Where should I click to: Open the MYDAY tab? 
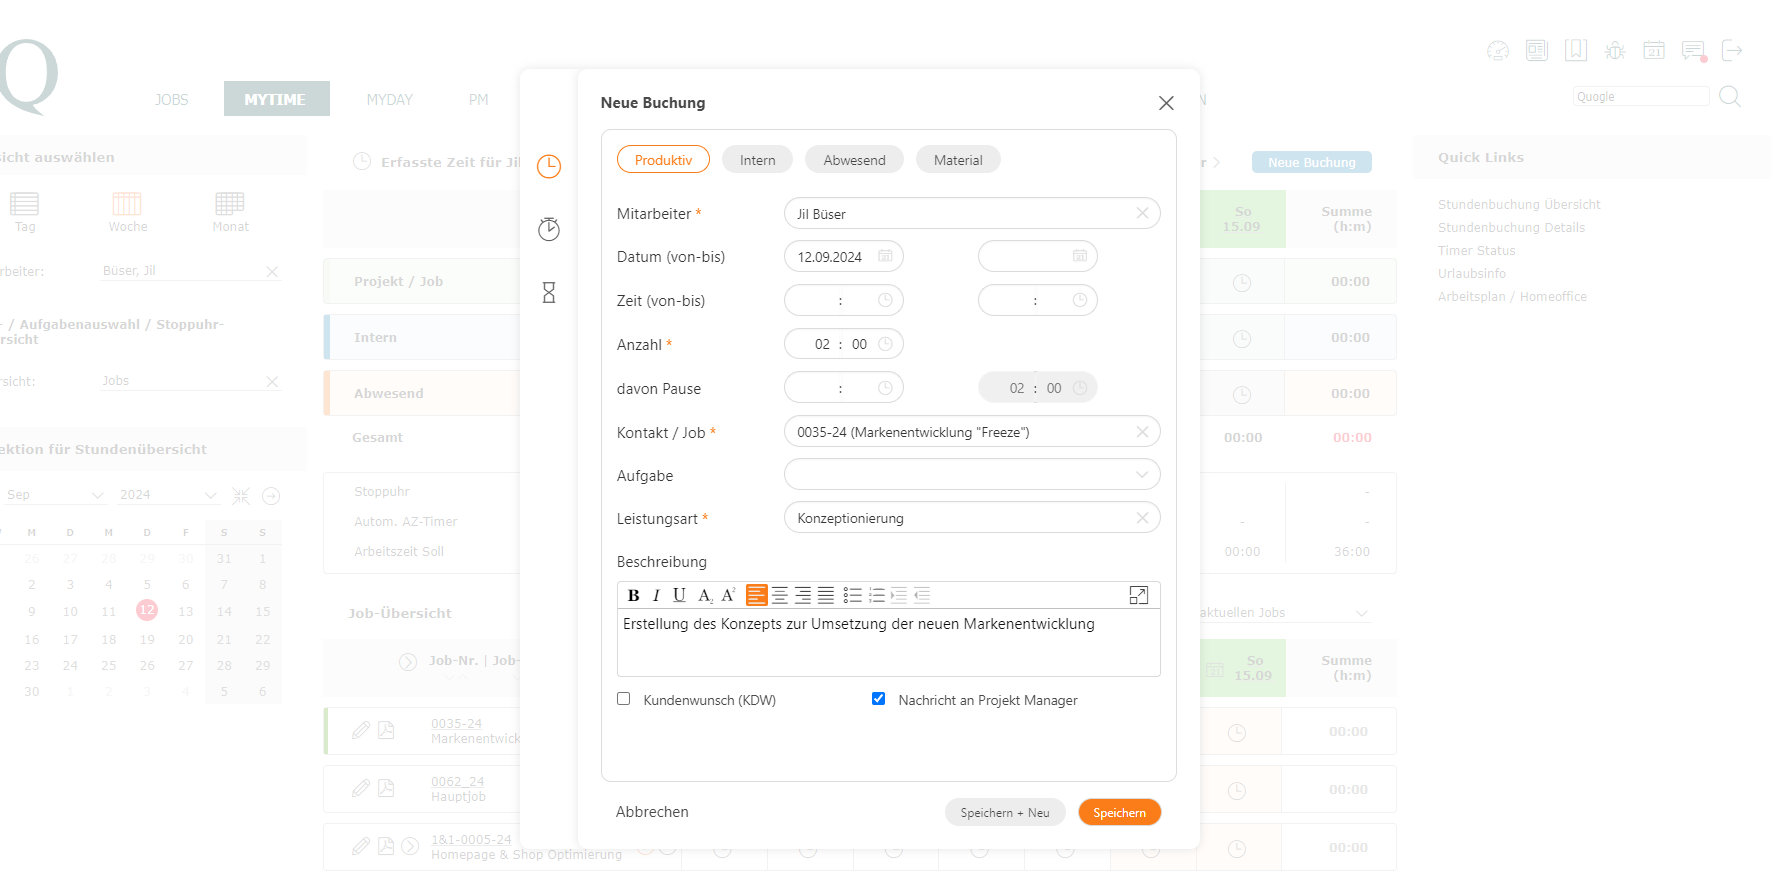389,100
